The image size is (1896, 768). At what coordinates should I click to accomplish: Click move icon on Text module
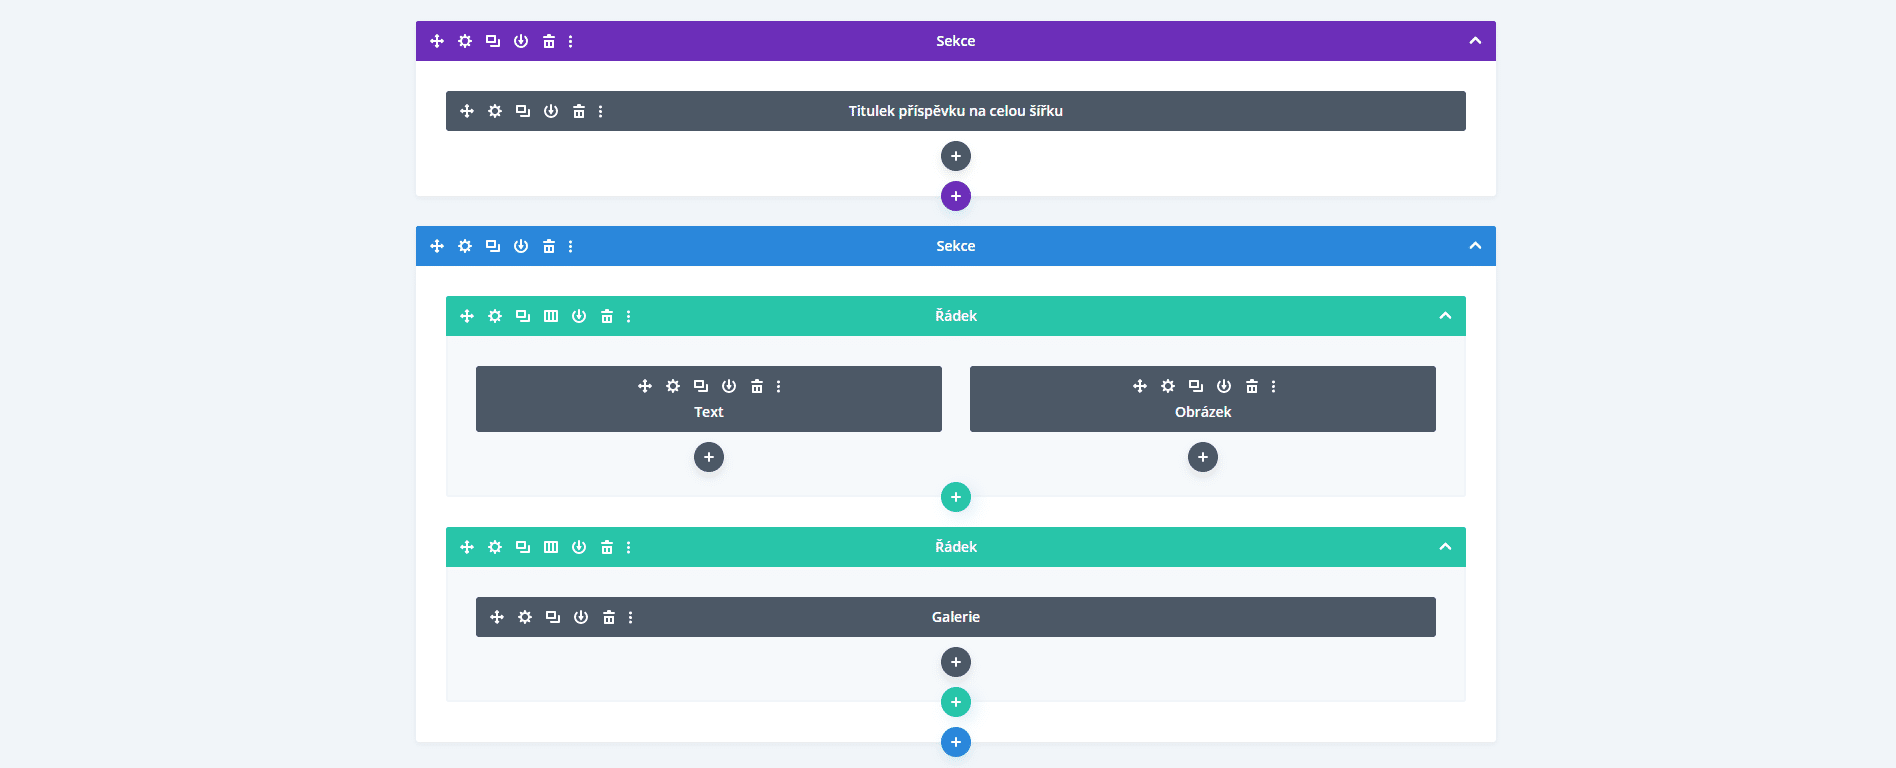coord(645,386)
